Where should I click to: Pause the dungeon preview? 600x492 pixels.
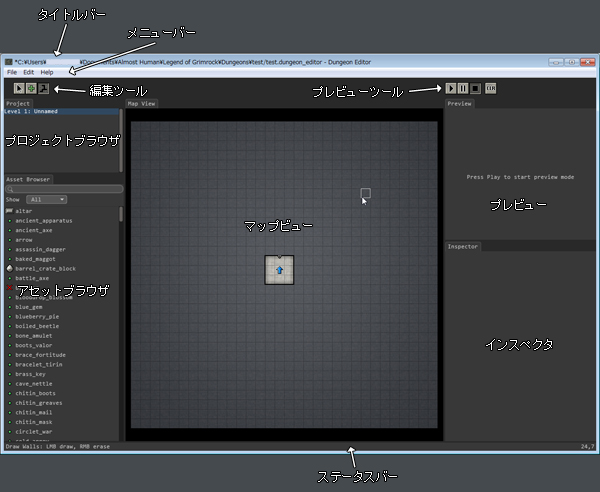point(464,88)
